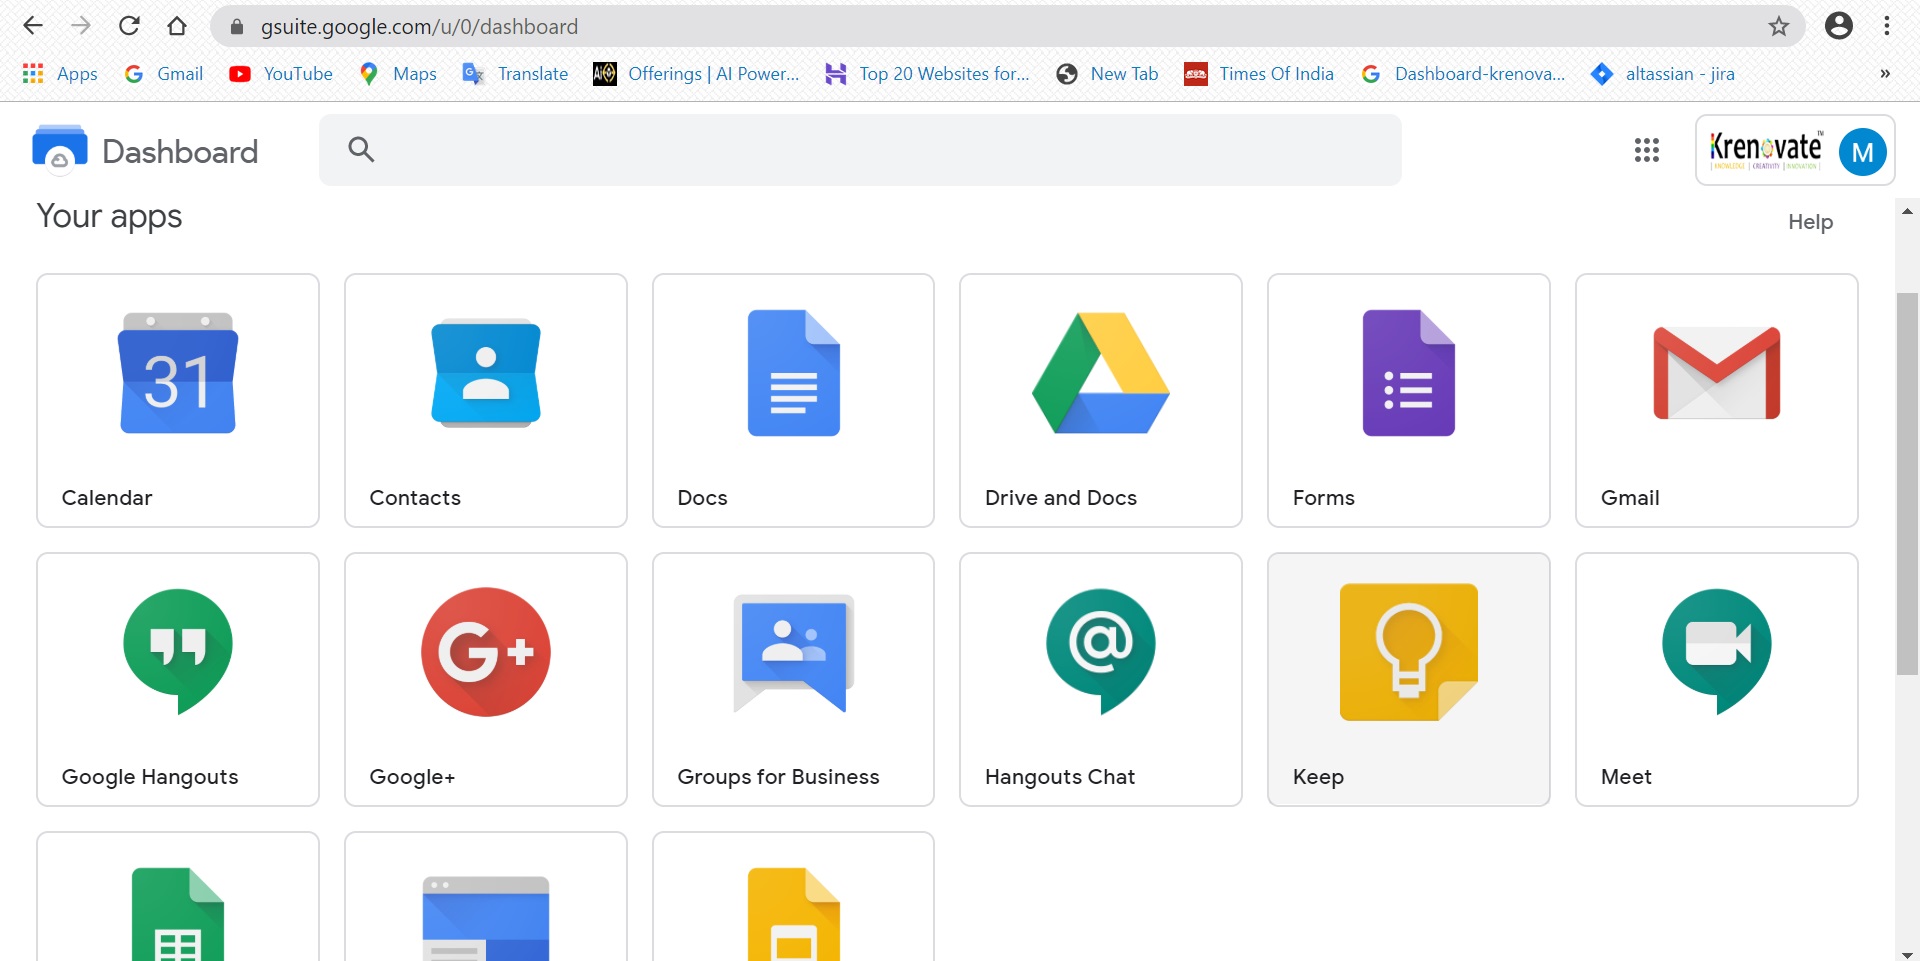Click the search magnifier icon
The height and width of the screenshot is (961, 1920).
tap(361, 150)
